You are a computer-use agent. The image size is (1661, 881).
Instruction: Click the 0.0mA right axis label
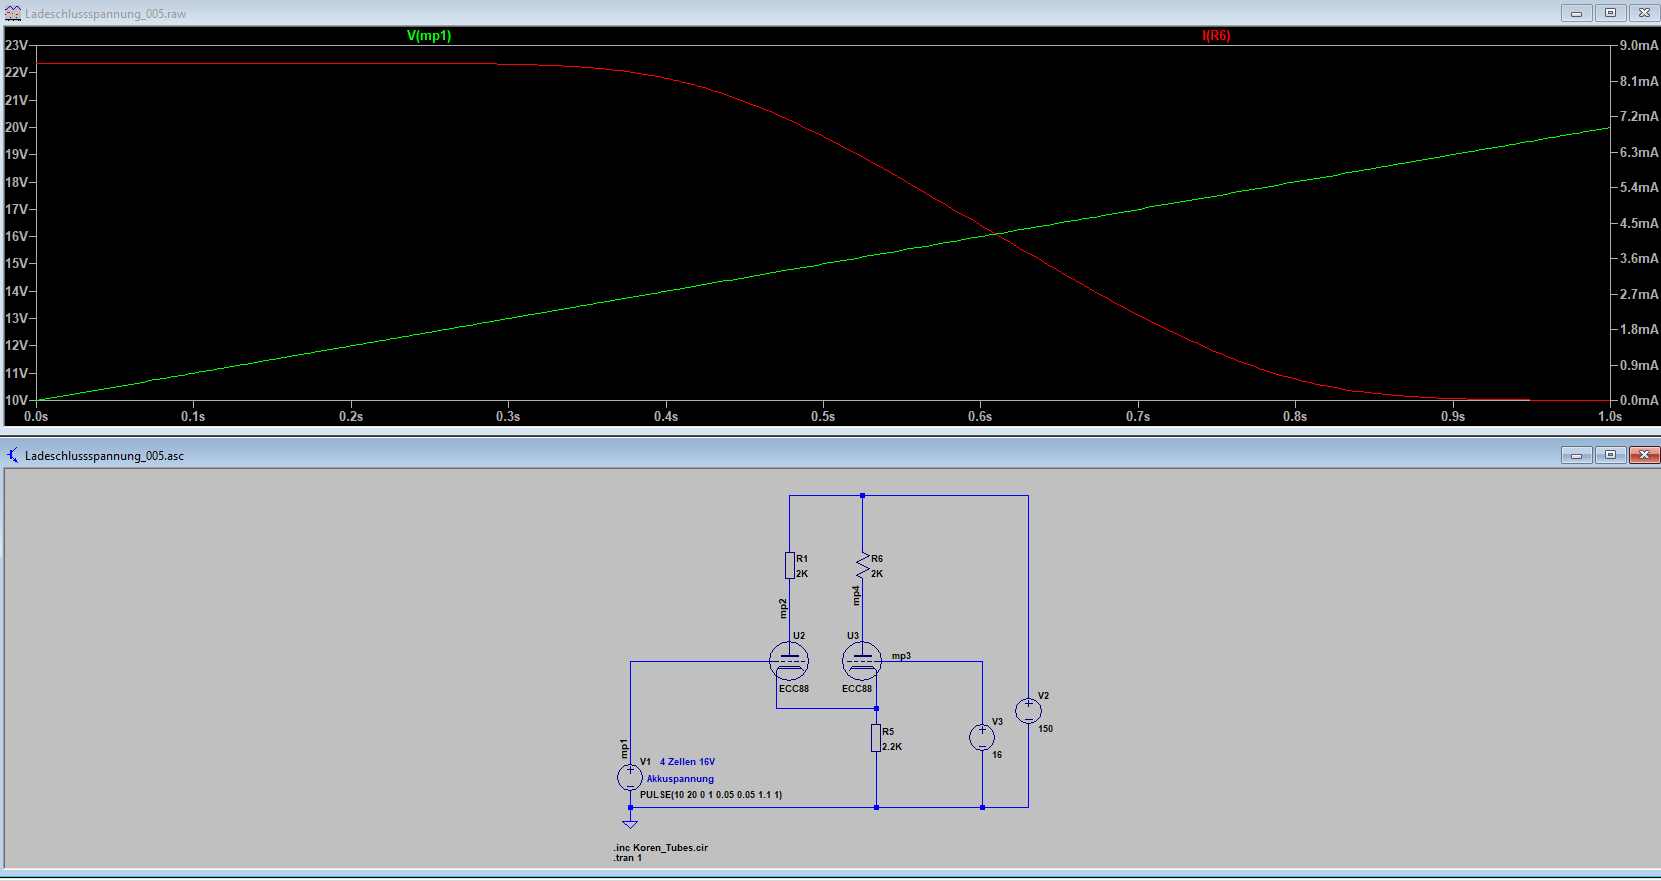(x=1639, y=400)
